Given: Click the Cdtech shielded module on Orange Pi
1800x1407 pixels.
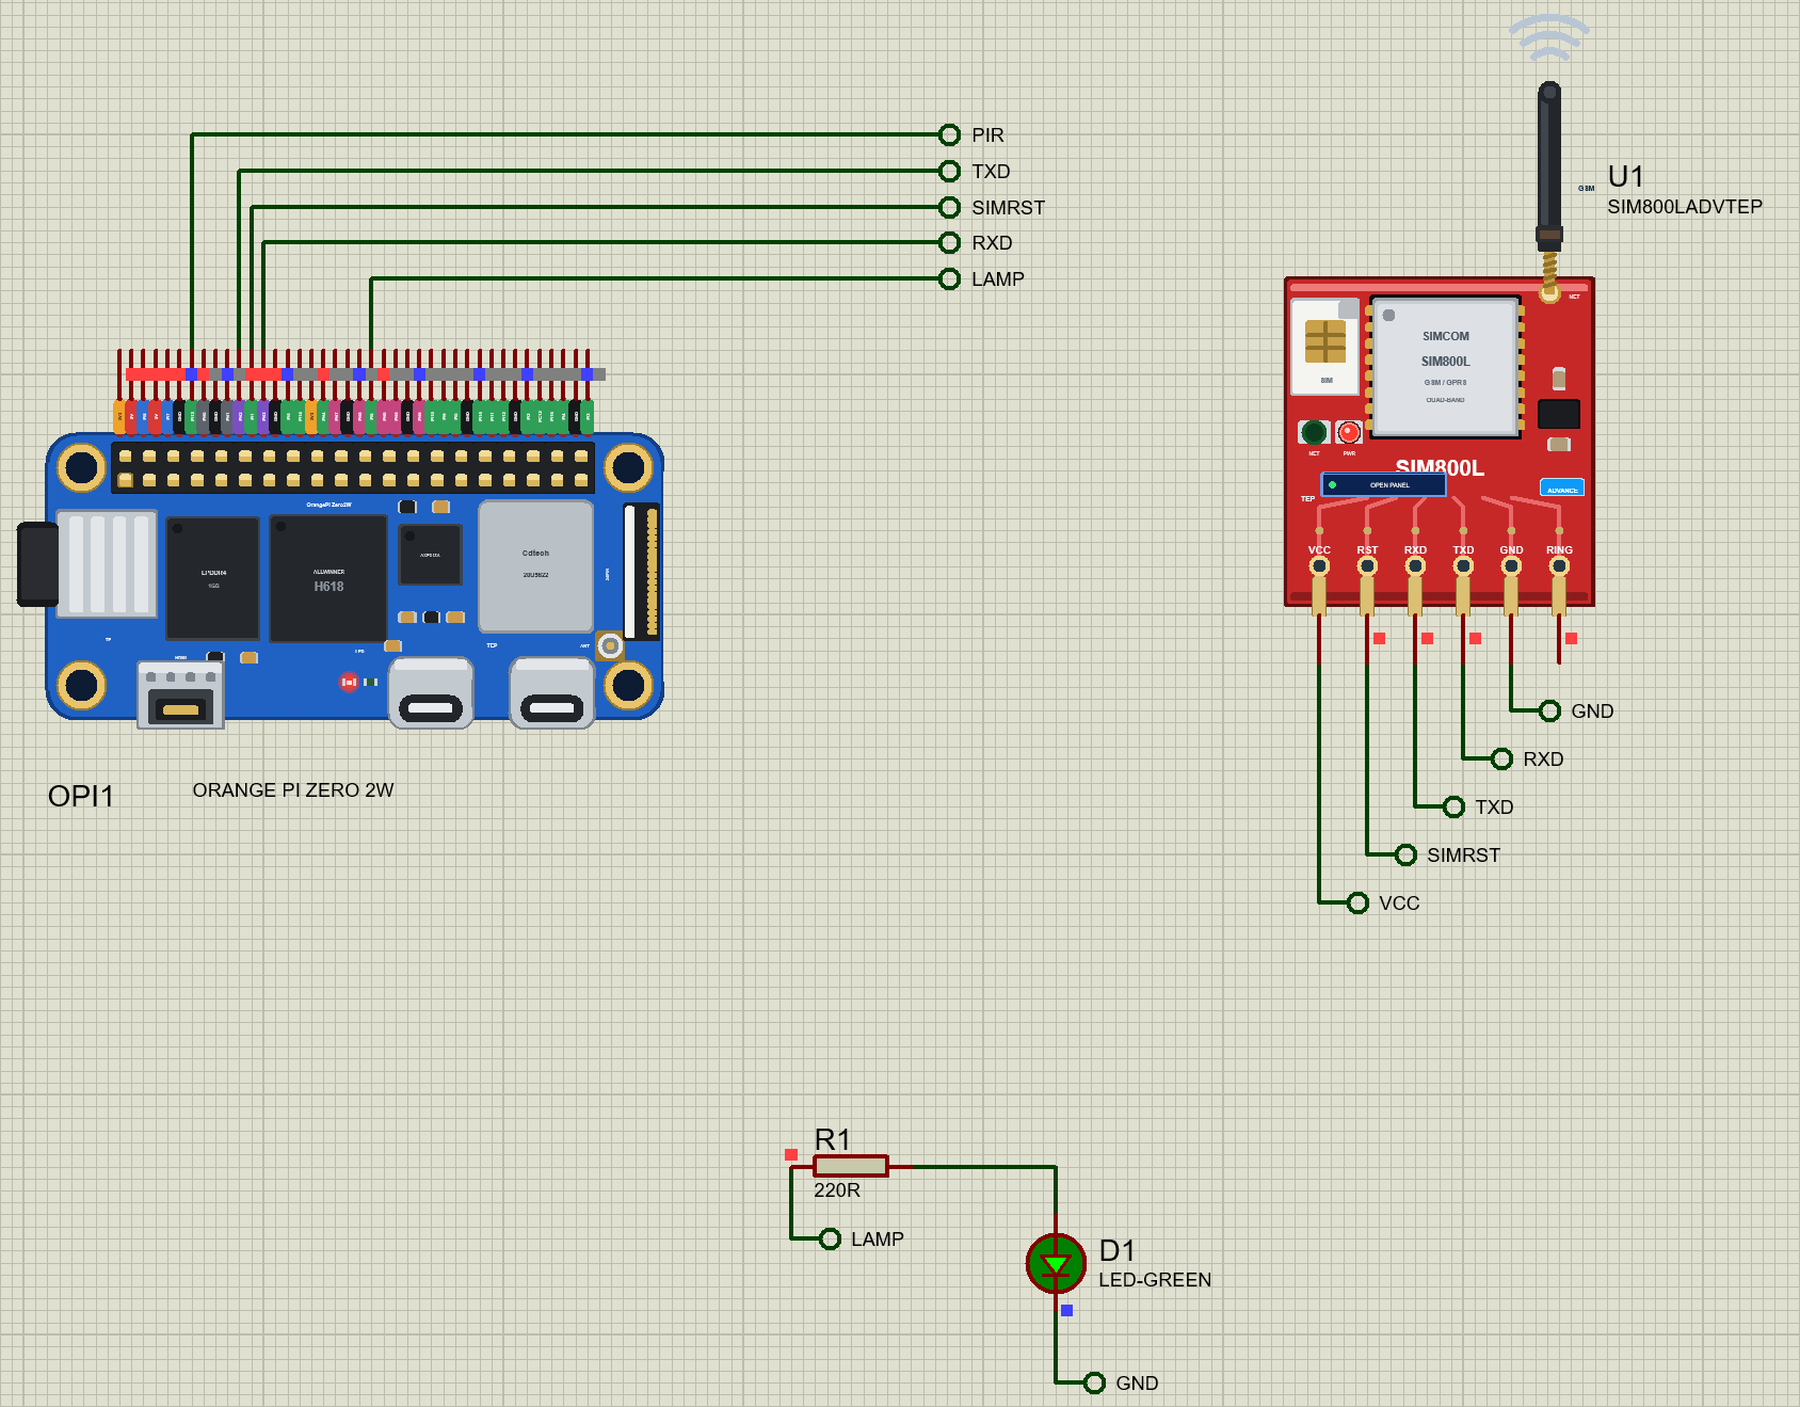Looking at the screenshot, I should coord(536,566).
